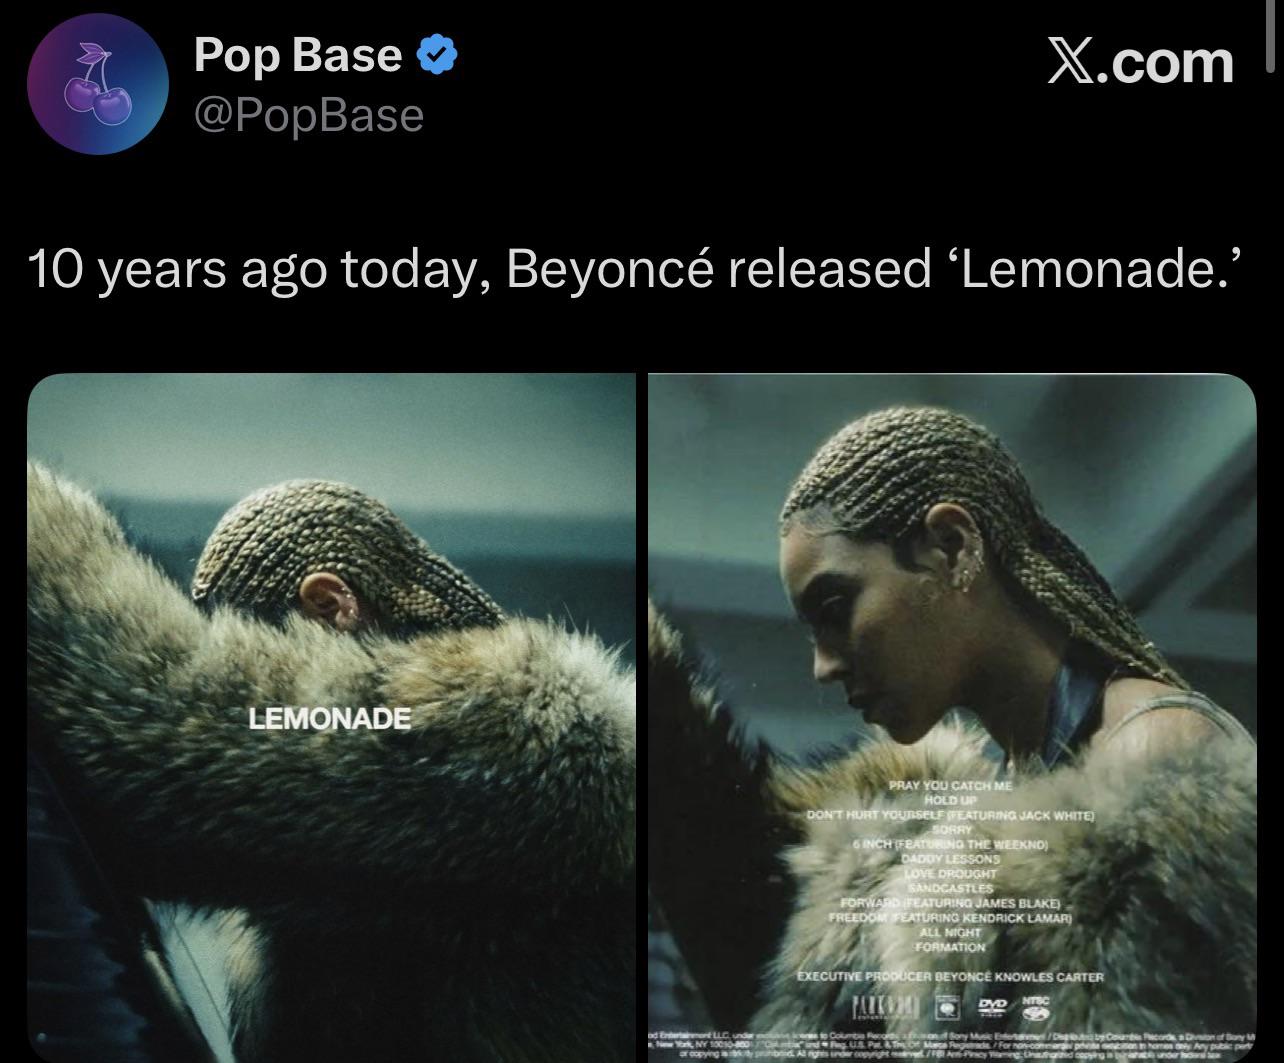Open the Lemonade back cover image
Image resolution: width=1284 pixels, height=1063 pixels.
coord(952,718)
